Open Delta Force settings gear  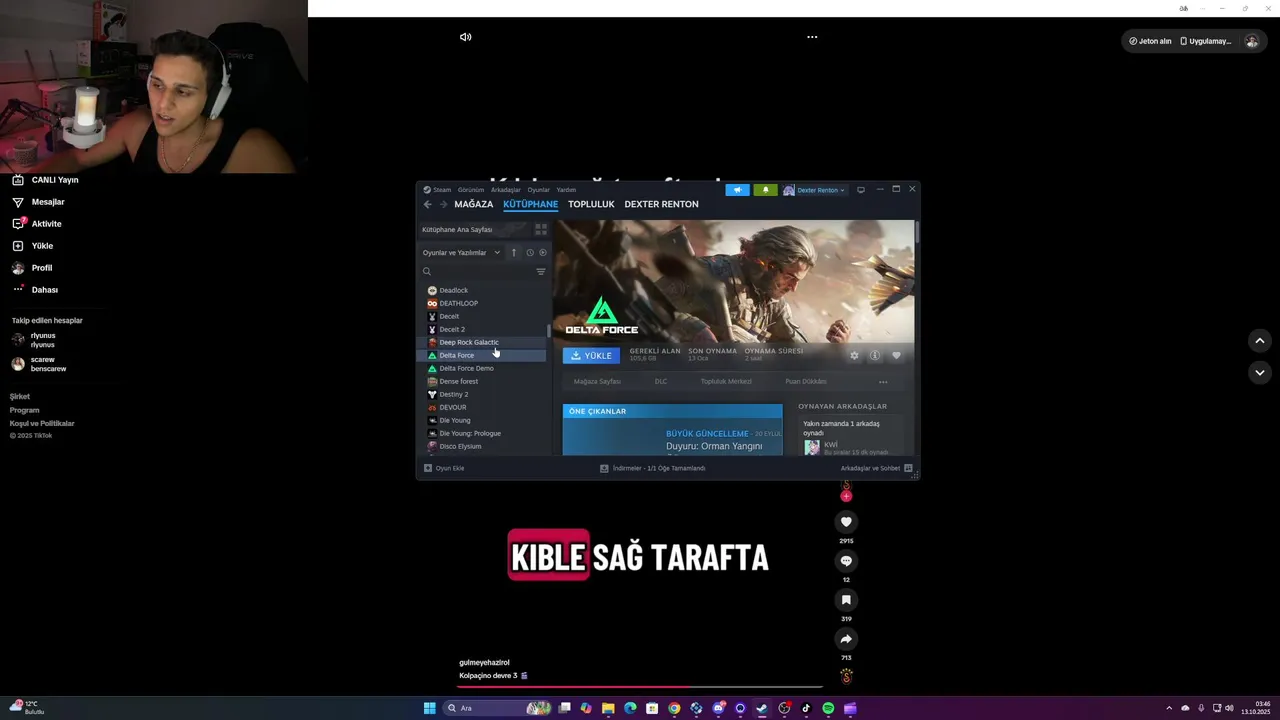[x=854, y=356]
